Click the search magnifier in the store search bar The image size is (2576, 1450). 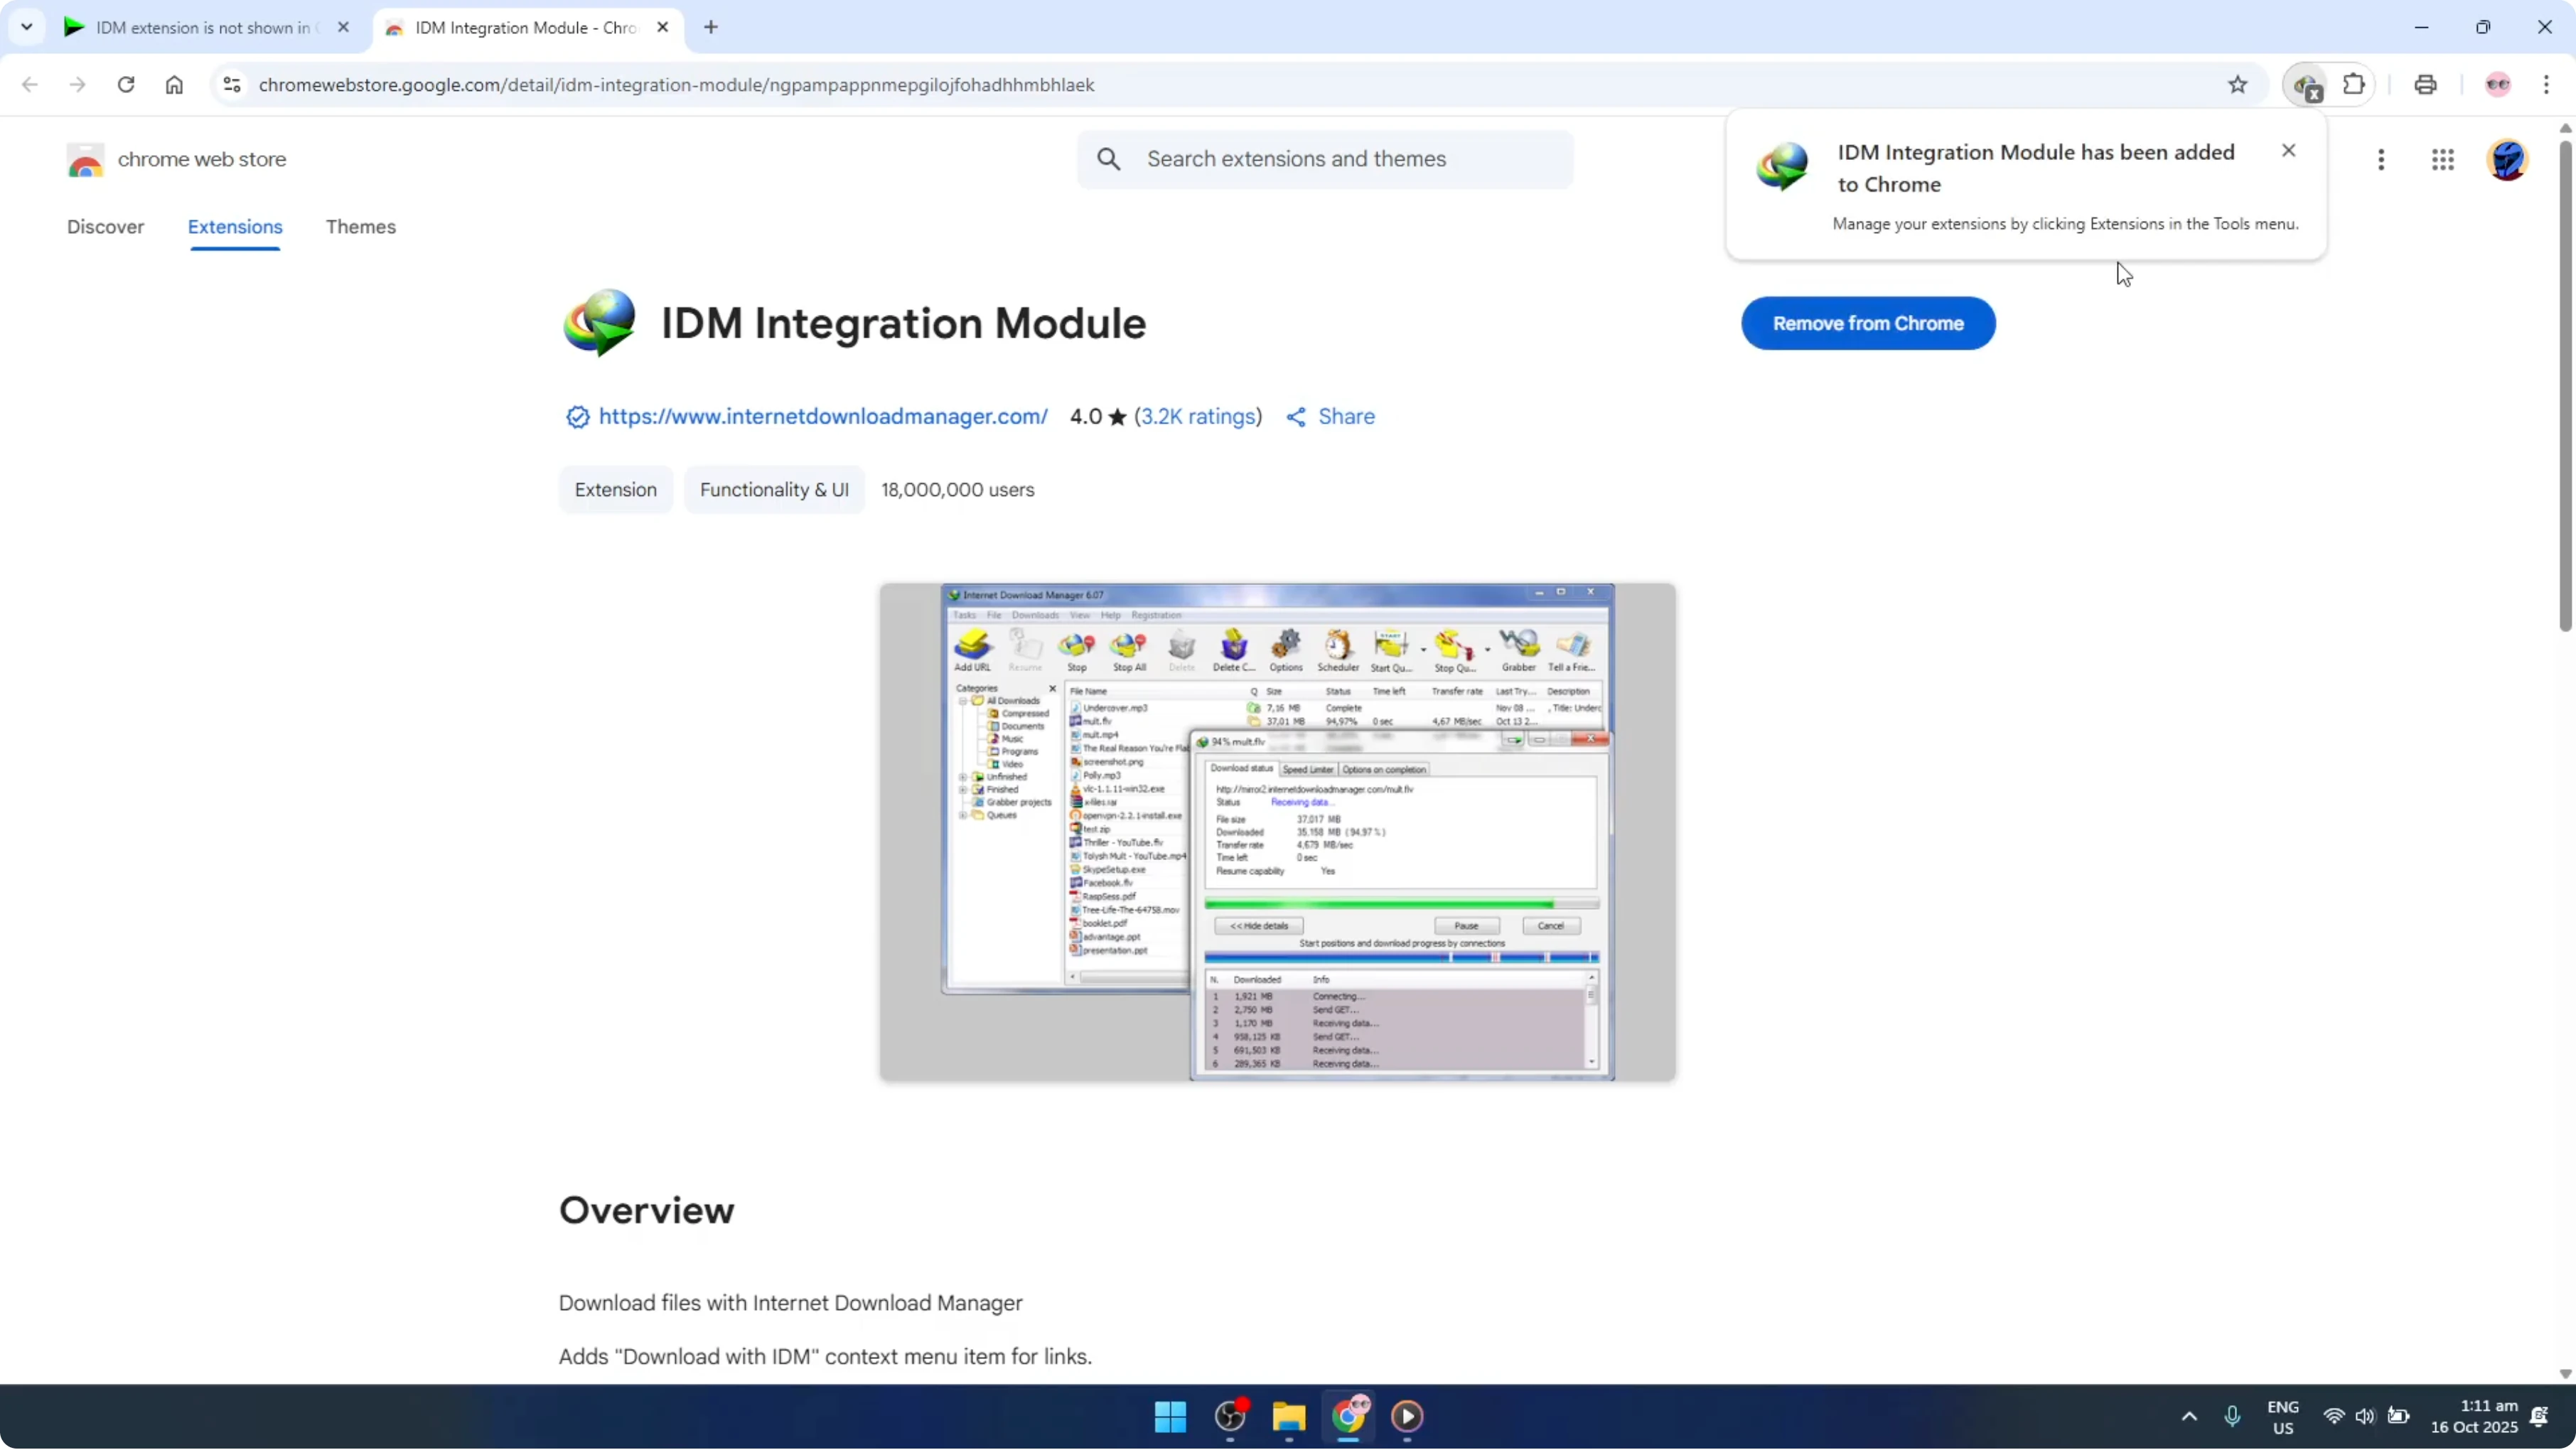point(1109,159)
